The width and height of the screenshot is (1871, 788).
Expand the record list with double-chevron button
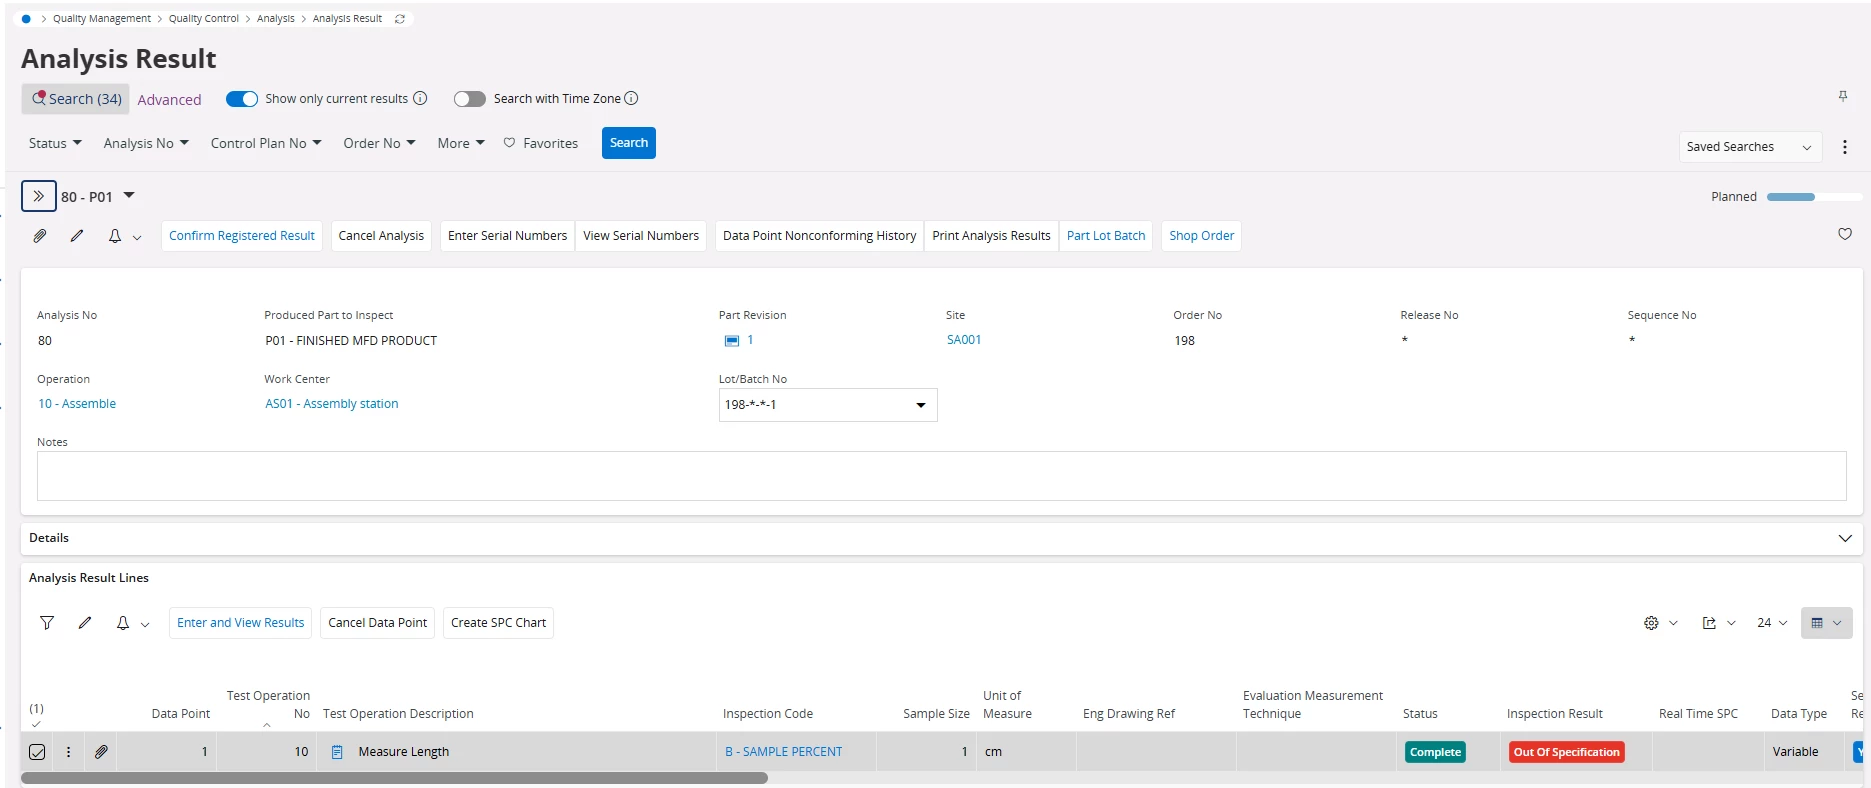tap(39, 196)
